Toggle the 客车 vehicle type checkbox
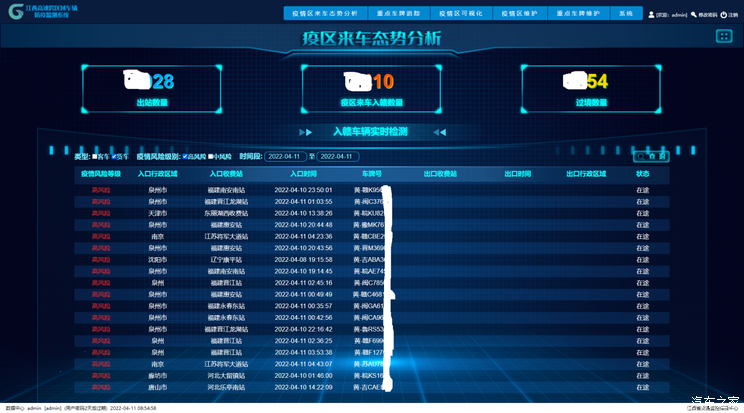 (94, 157)
